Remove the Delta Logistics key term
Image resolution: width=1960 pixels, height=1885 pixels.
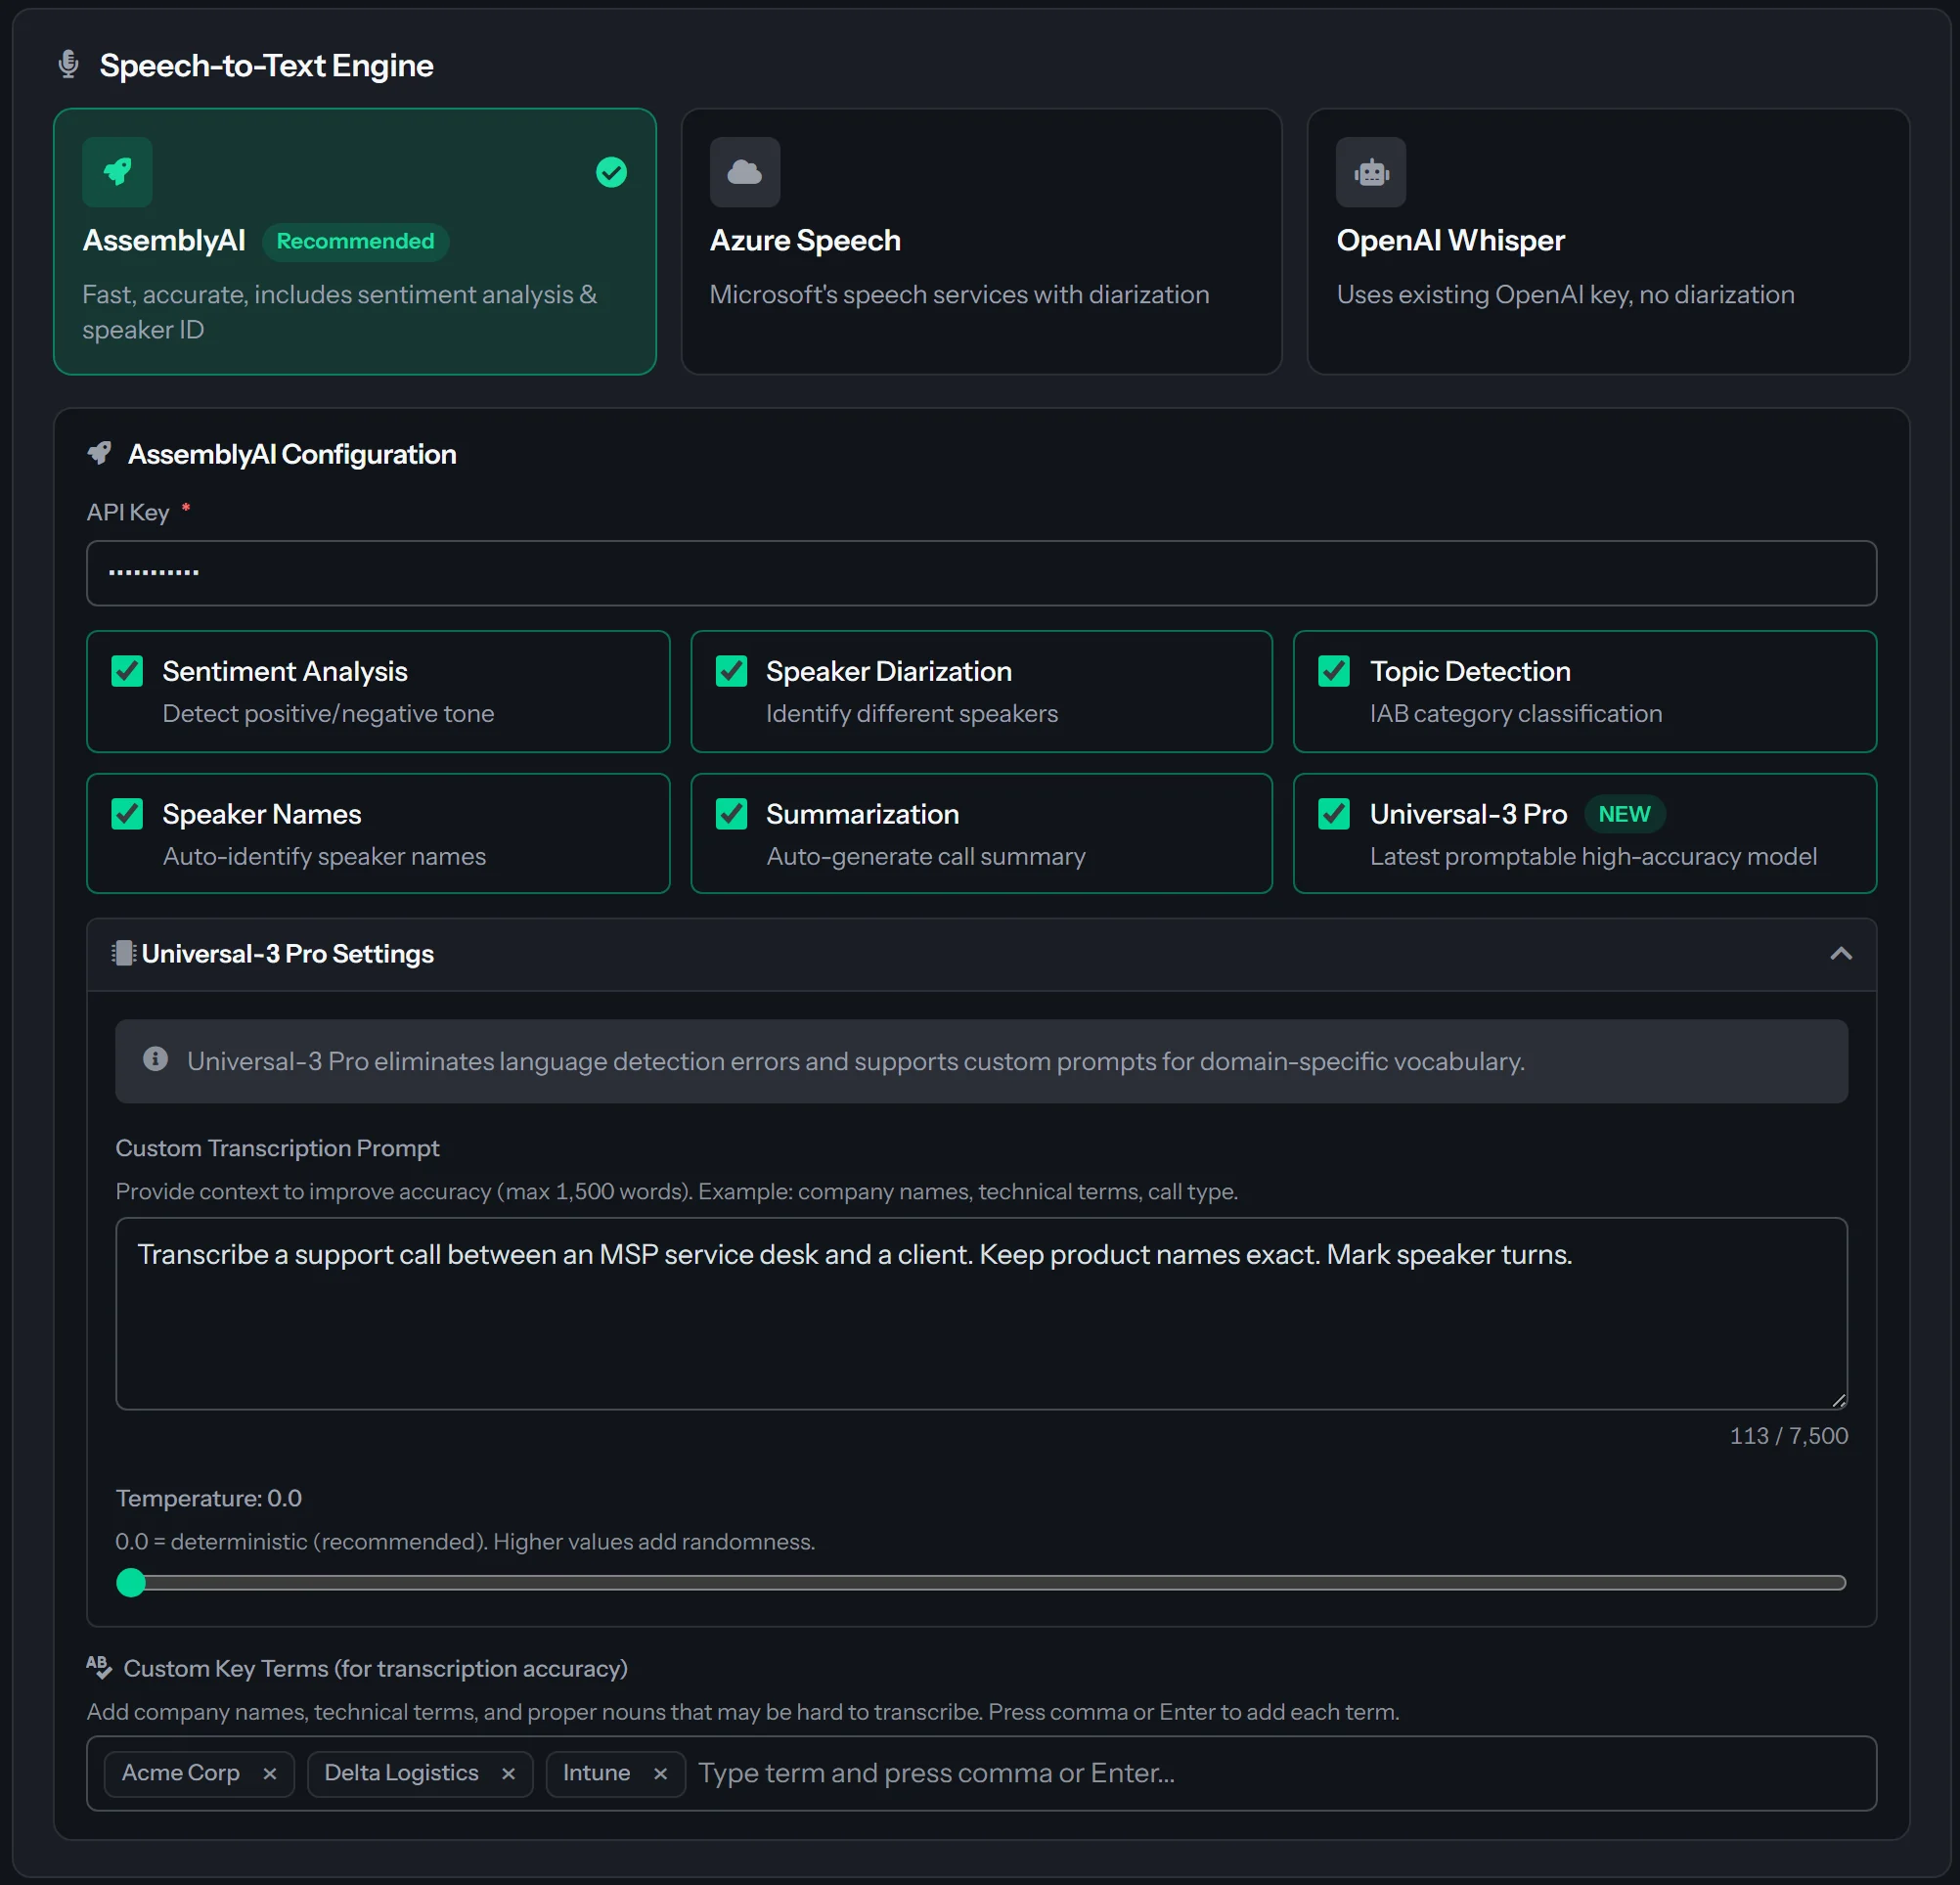508,1773
